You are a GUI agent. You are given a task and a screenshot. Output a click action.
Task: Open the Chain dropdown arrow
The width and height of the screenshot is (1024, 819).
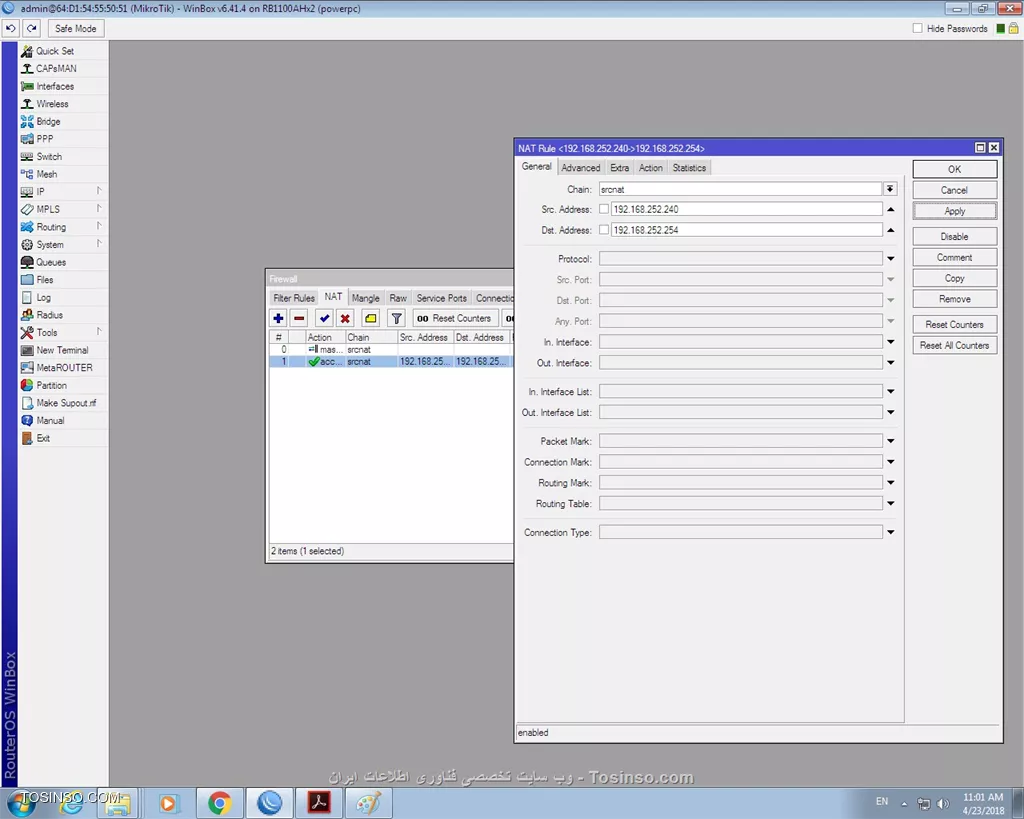[x=890, y=189]
